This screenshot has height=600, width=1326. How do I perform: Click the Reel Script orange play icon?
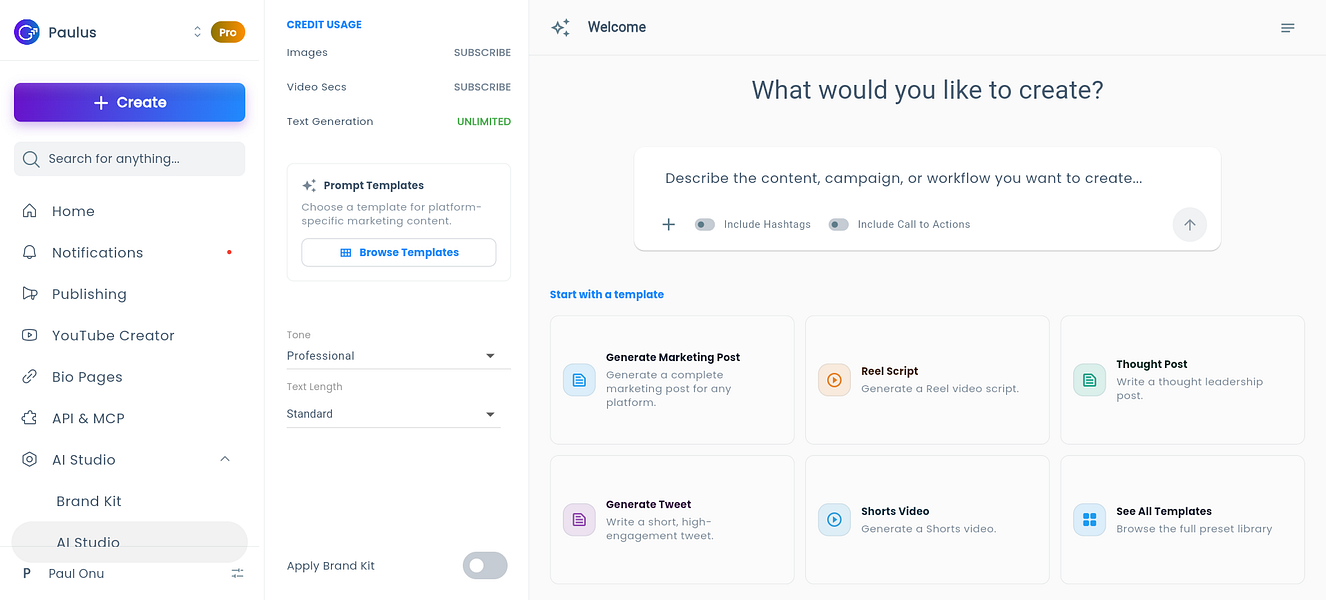coord(834,380)
